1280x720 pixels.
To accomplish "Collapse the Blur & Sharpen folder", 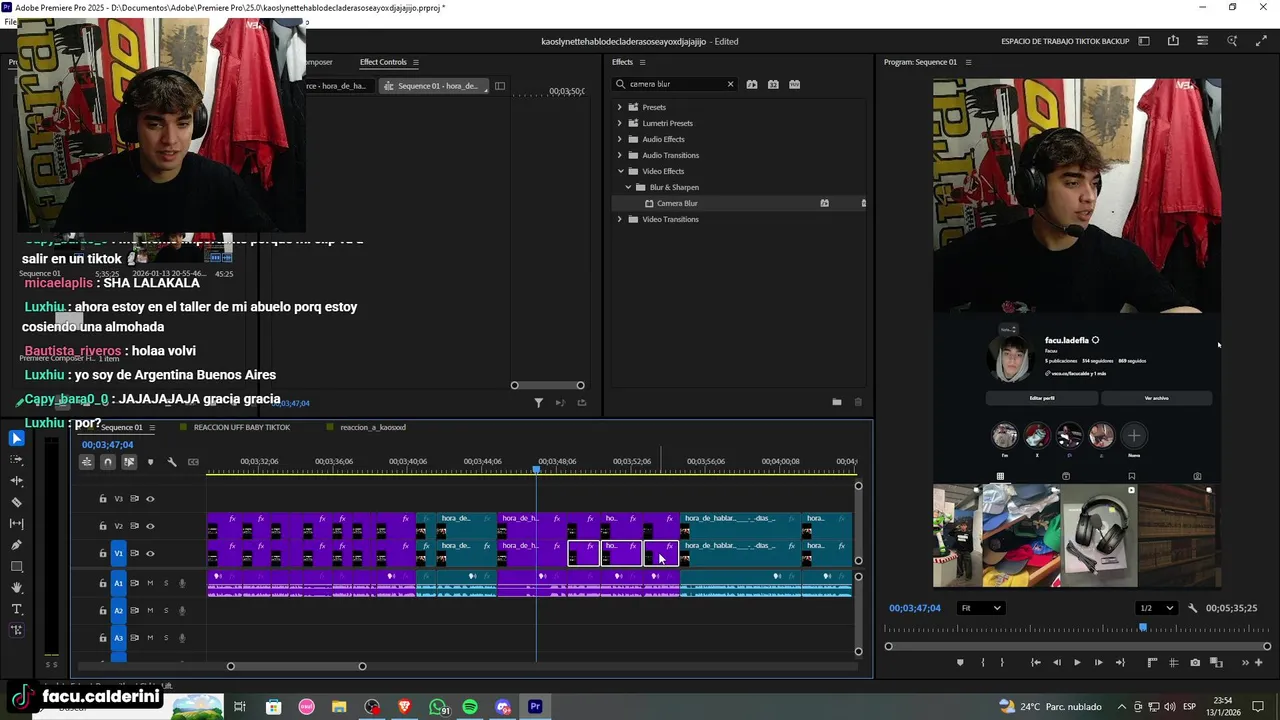I will pyautogui.click(x=628, y=187).
